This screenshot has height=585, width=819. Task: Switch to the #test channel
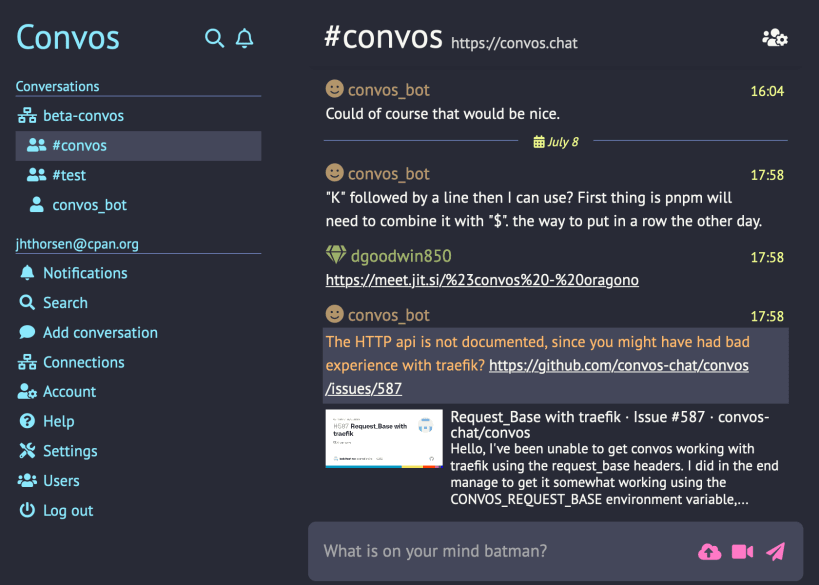pos(138,175)
